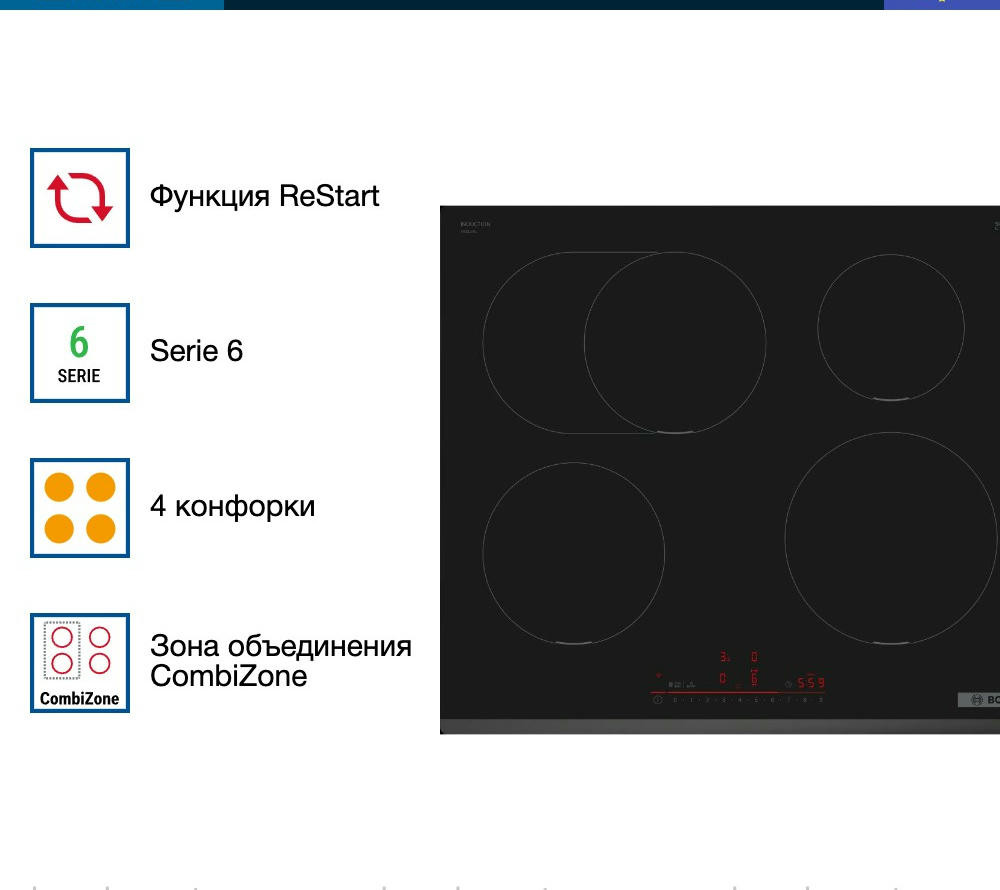Select the green Serie 6 badge icon
Image resolution: width=1000 pixels, height=890 pixels.
pyautogui.click(x=80, y=353)
